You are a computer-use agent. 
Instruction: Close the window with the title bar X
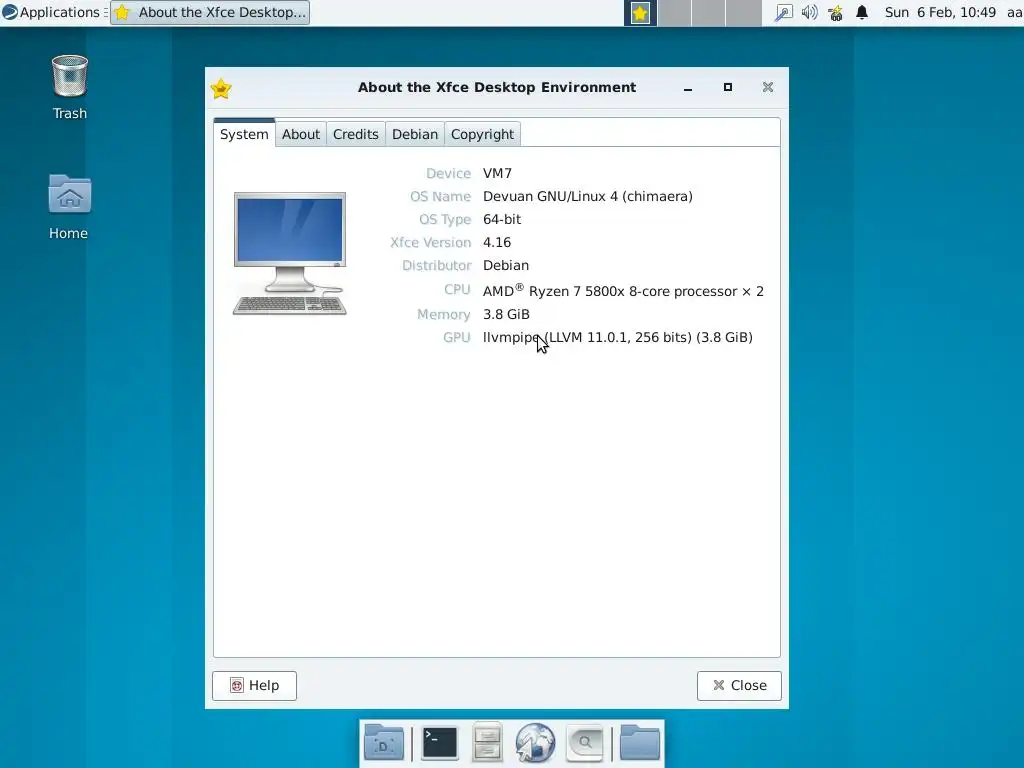pyautogui.click(x=768, y=88)
